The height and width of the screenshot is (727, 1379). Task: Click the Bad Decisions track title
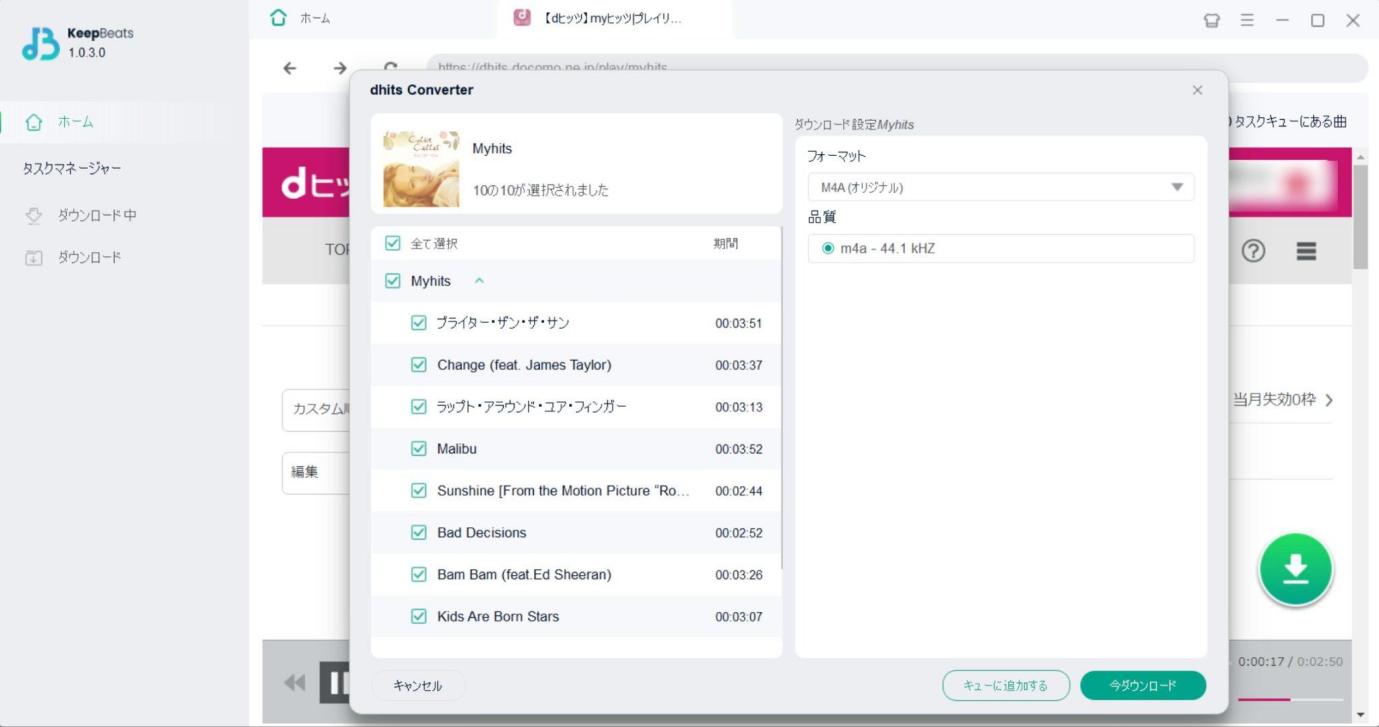(482, 533)
